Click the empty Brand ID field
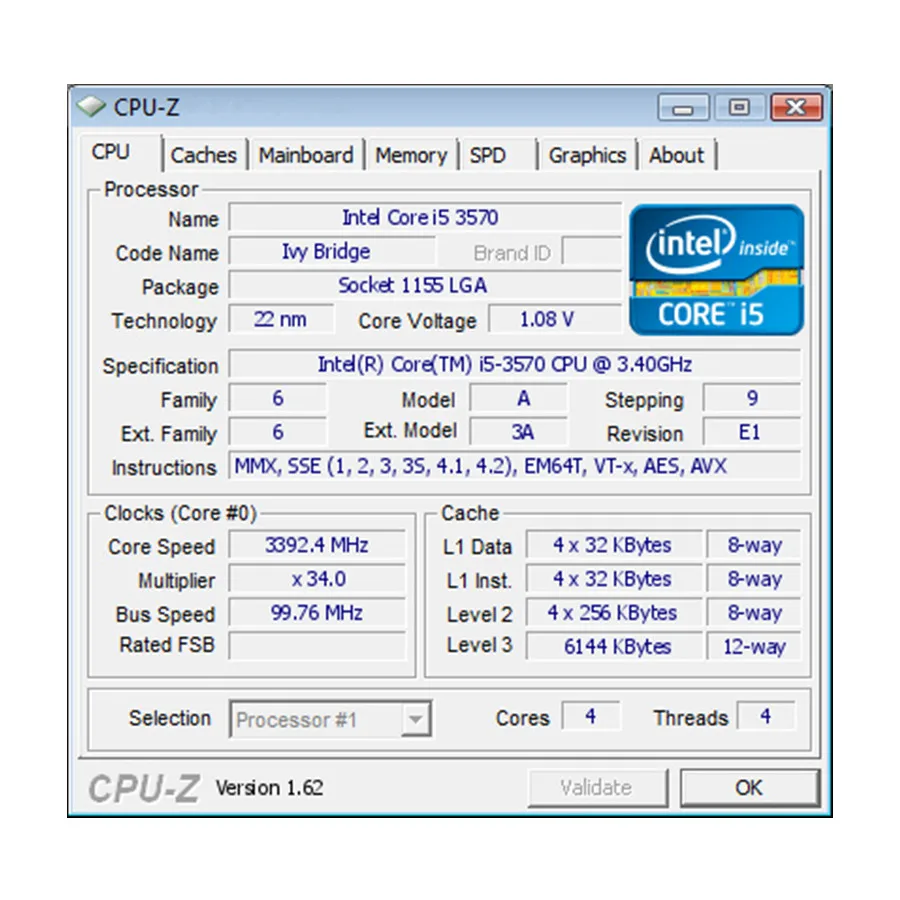Screen dimensions: 900x900 tap(592, 251)
